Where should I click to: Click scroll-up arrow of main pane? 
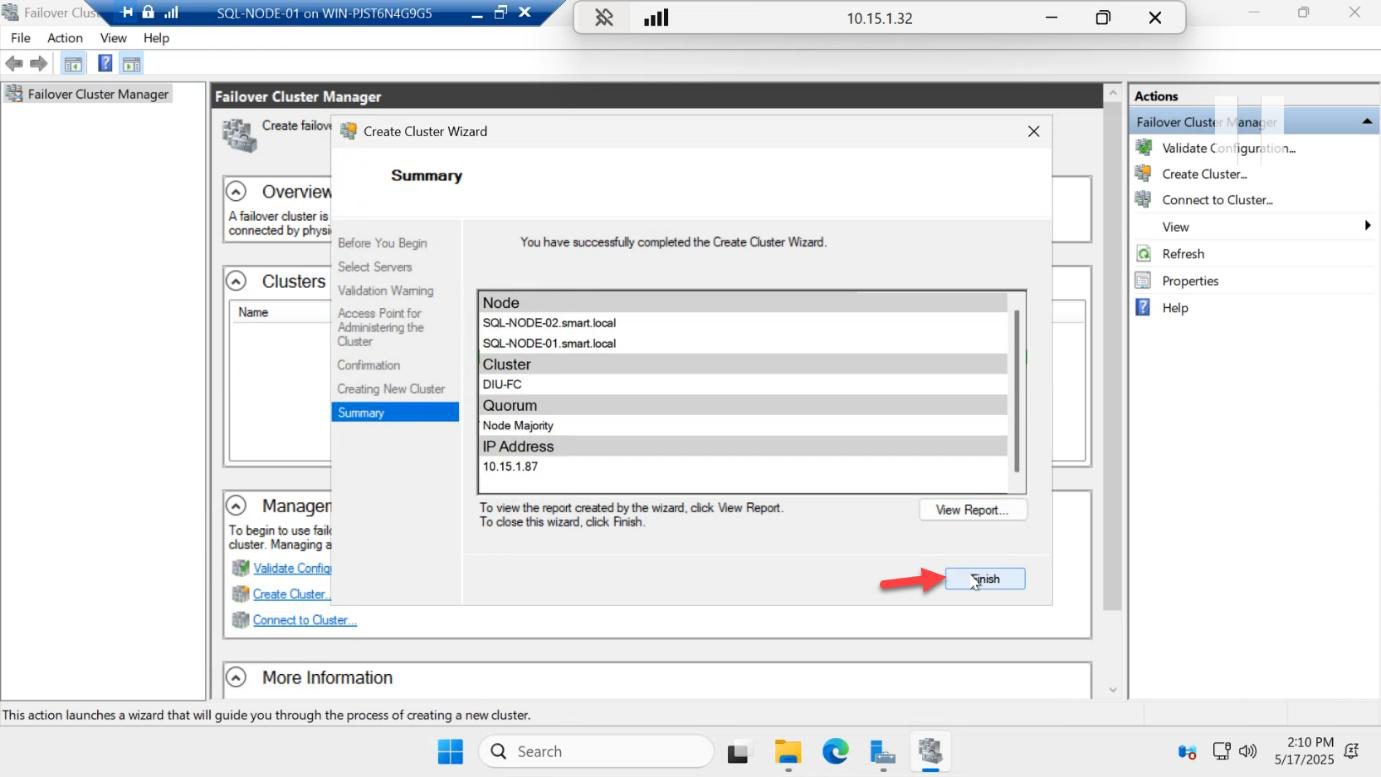pos(1113,94)
